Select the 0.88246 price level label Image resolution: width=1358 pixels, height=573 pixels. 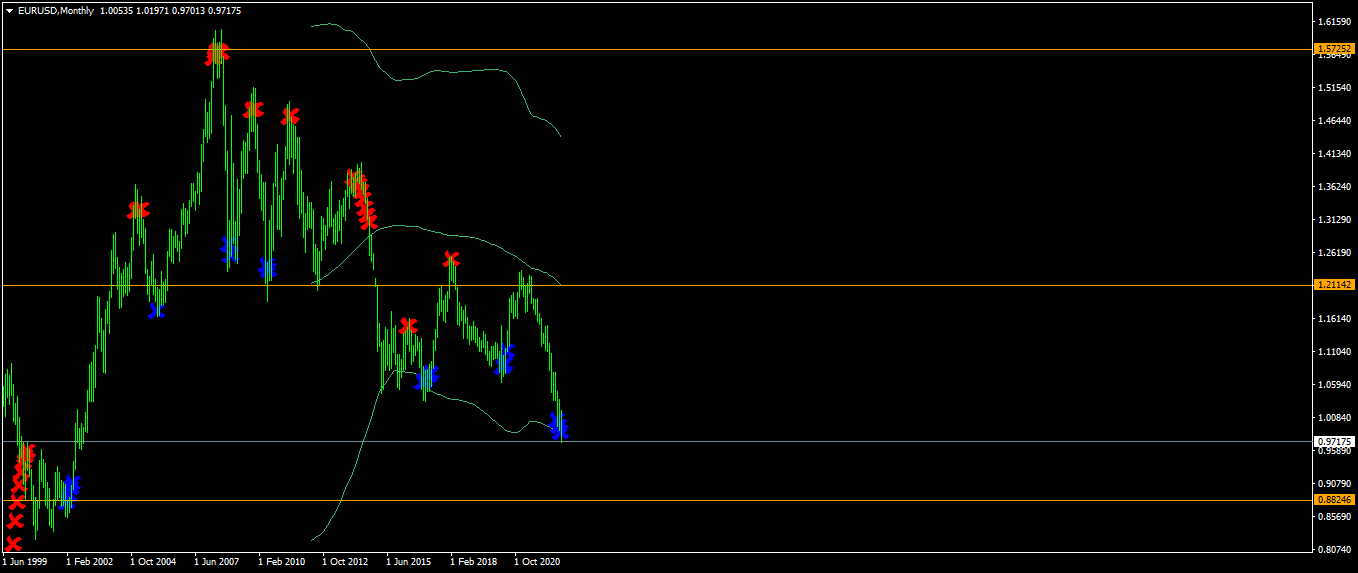click(1334, 499)
